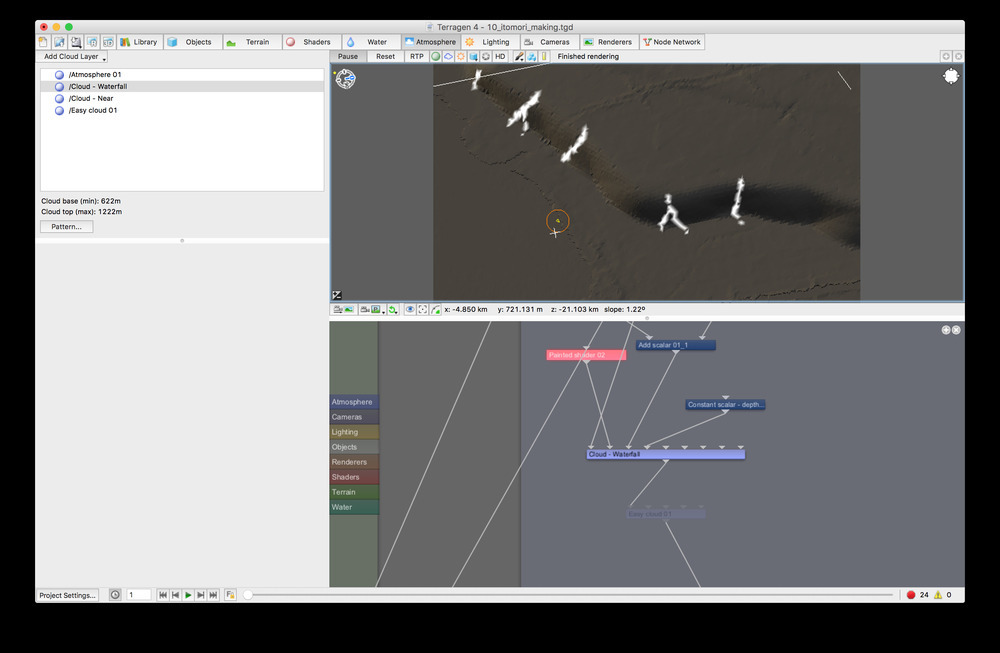Click the camera perspective mode icon
The image size is (1000, 653).
tap(371, 309)
